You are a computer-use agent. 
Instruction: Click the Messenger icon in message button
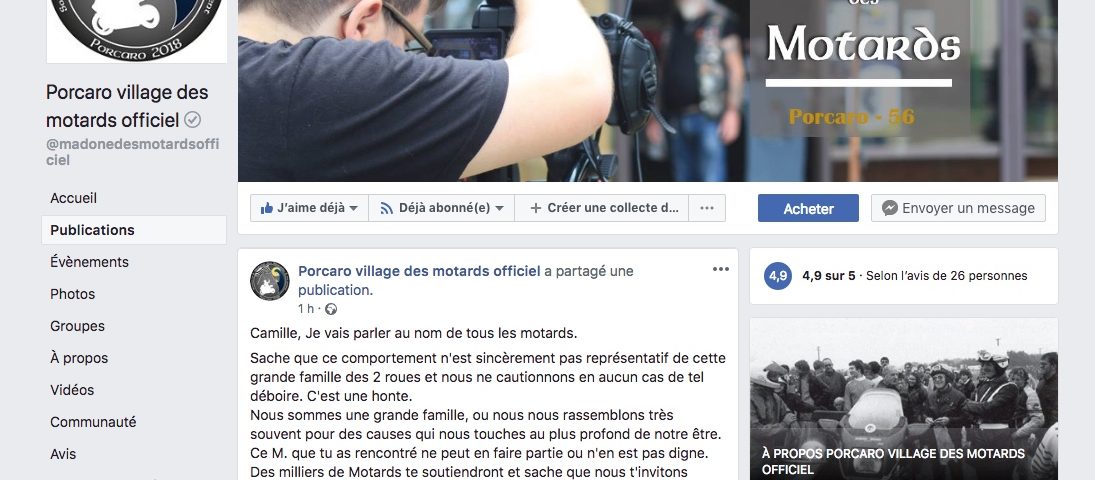click(890, 208)
